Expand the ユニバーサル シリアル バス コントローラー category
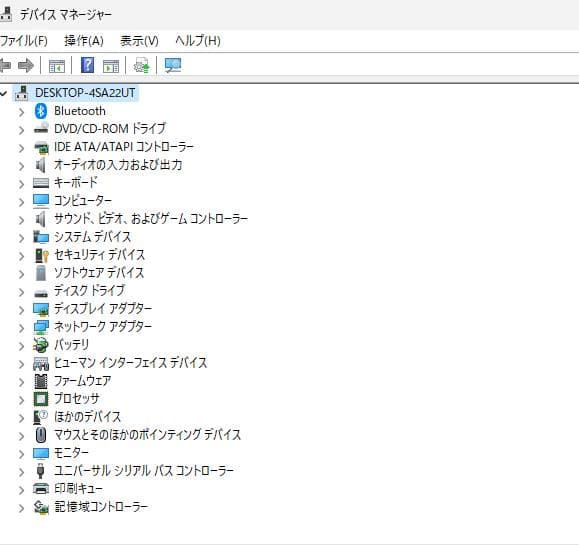The image size is (579, 546). coord(21,471)
